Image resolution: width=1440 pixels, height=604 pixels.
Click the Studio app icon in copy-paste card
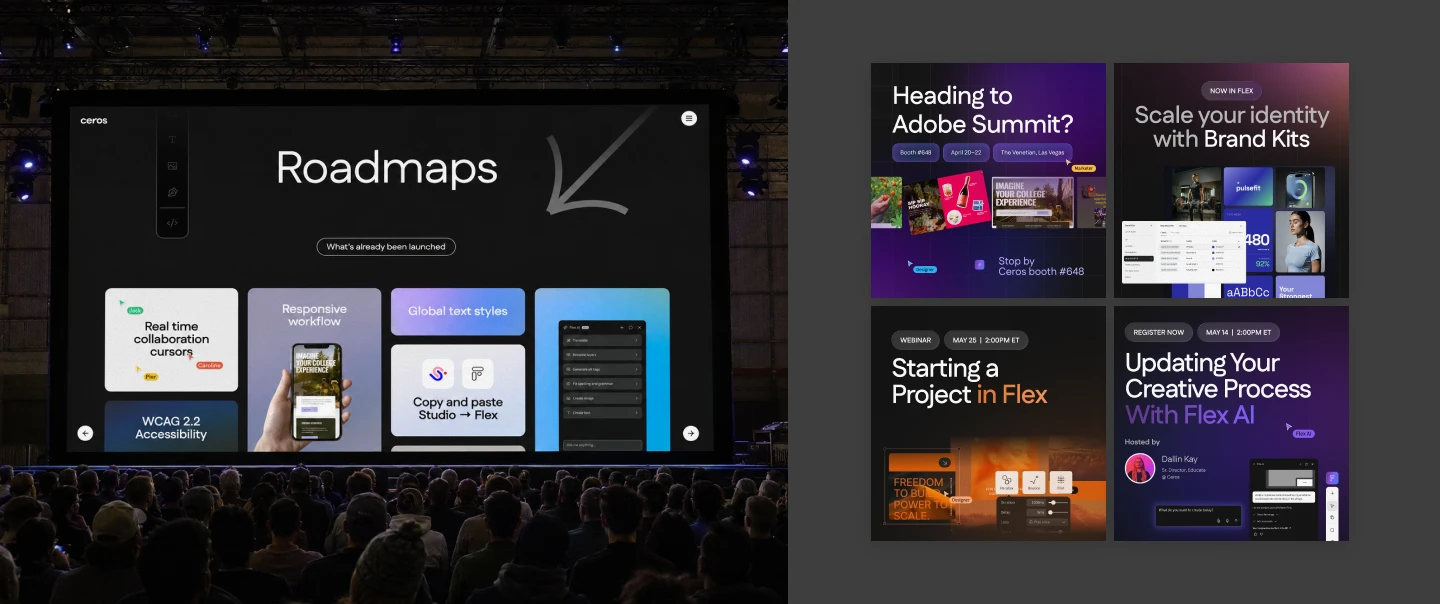point(438,374)
